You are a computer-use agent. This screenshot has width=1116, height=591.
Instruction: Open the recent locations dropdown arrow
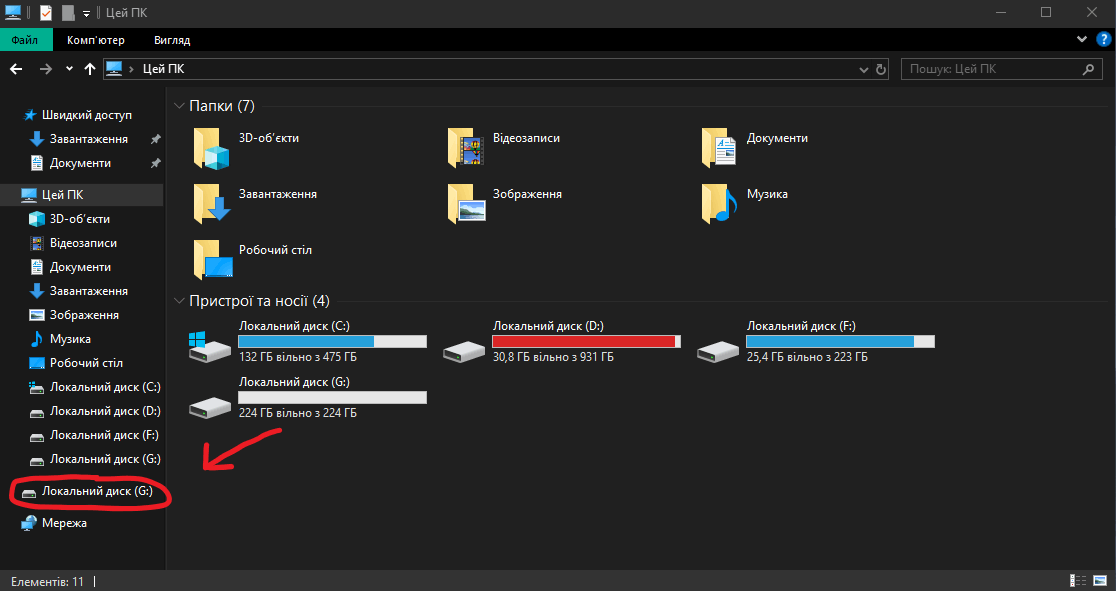click(x=69, y=69)
